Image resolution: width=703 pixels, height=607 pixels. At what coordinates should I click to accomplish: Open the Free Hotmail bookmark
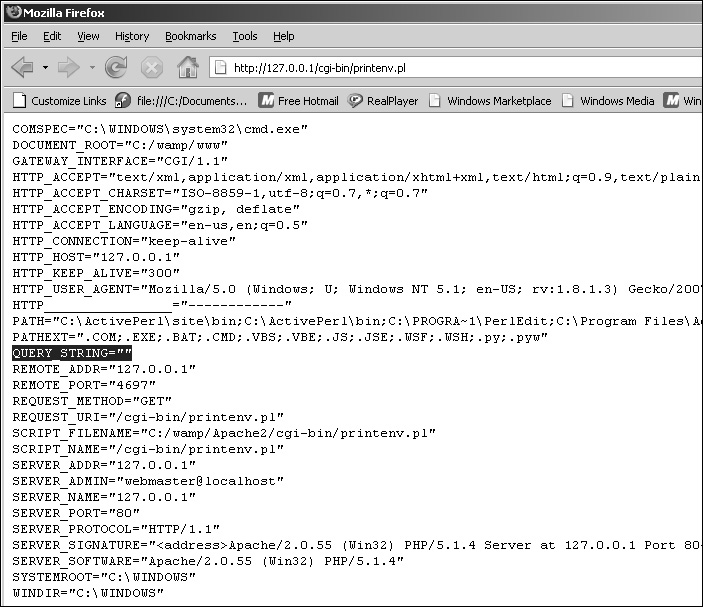tap(300, 101)
